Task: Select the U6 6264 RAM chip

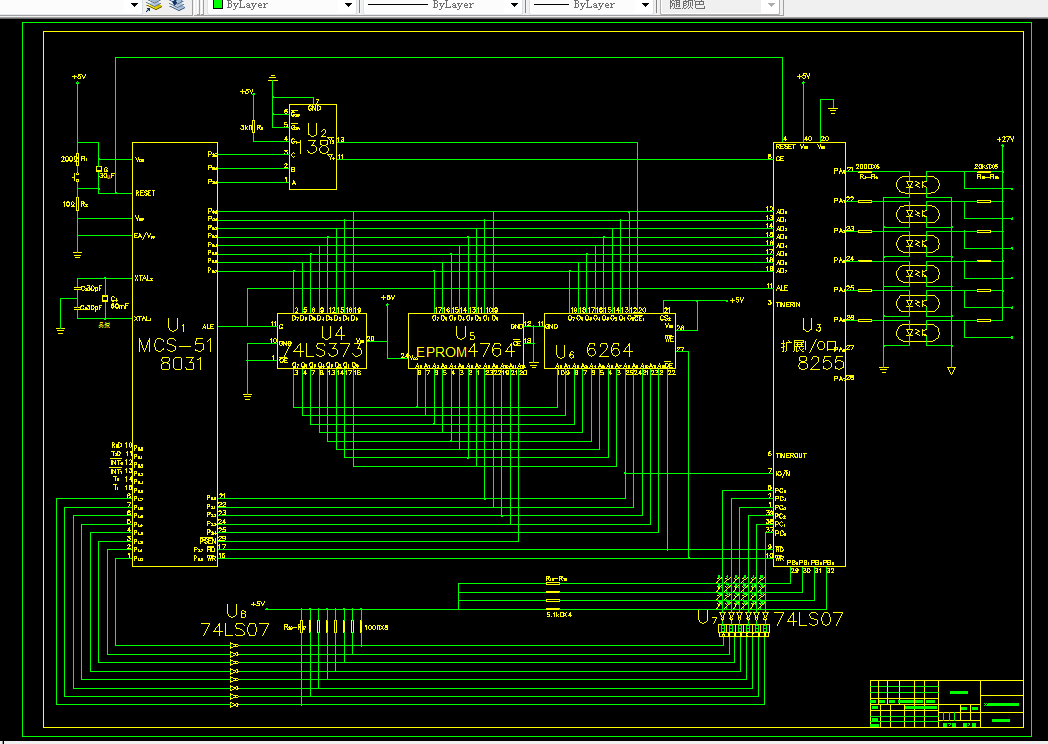Action: pyautogui.click(x=610, y=341)
